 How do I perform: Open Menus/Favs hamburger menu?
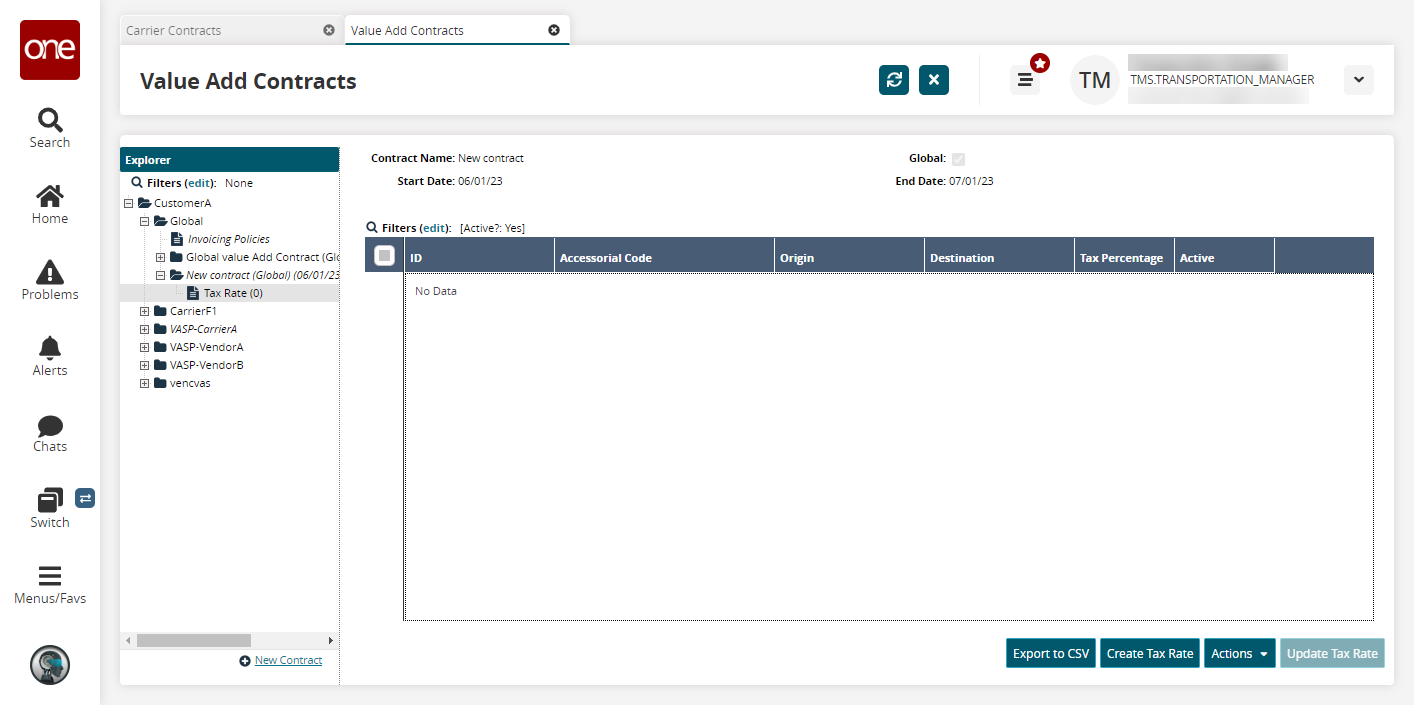[x=50, y=585]
